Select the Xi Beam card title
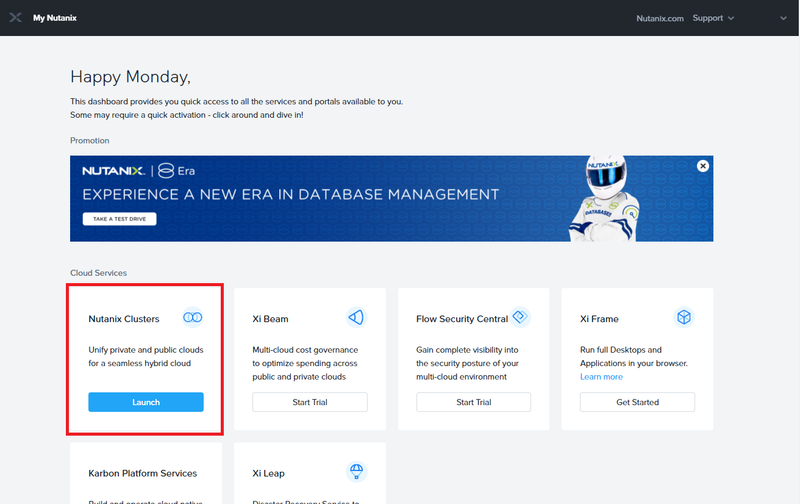Viewport: 800px width, 504px height. (x=270, y=319)
